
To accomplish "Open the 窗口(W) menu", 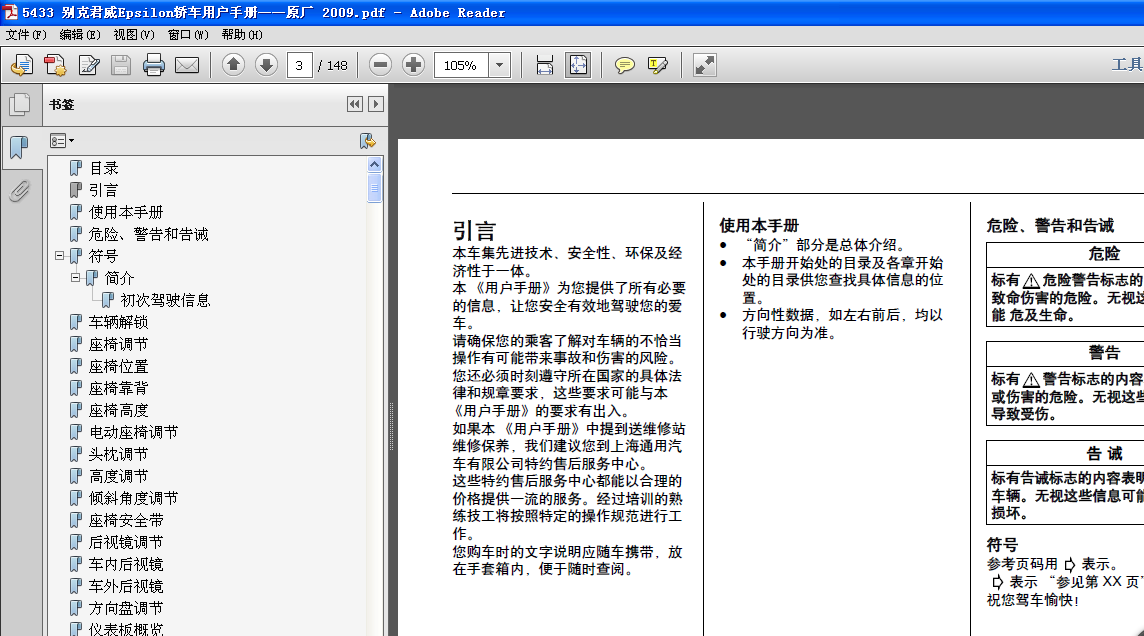I will coord(188,34).
